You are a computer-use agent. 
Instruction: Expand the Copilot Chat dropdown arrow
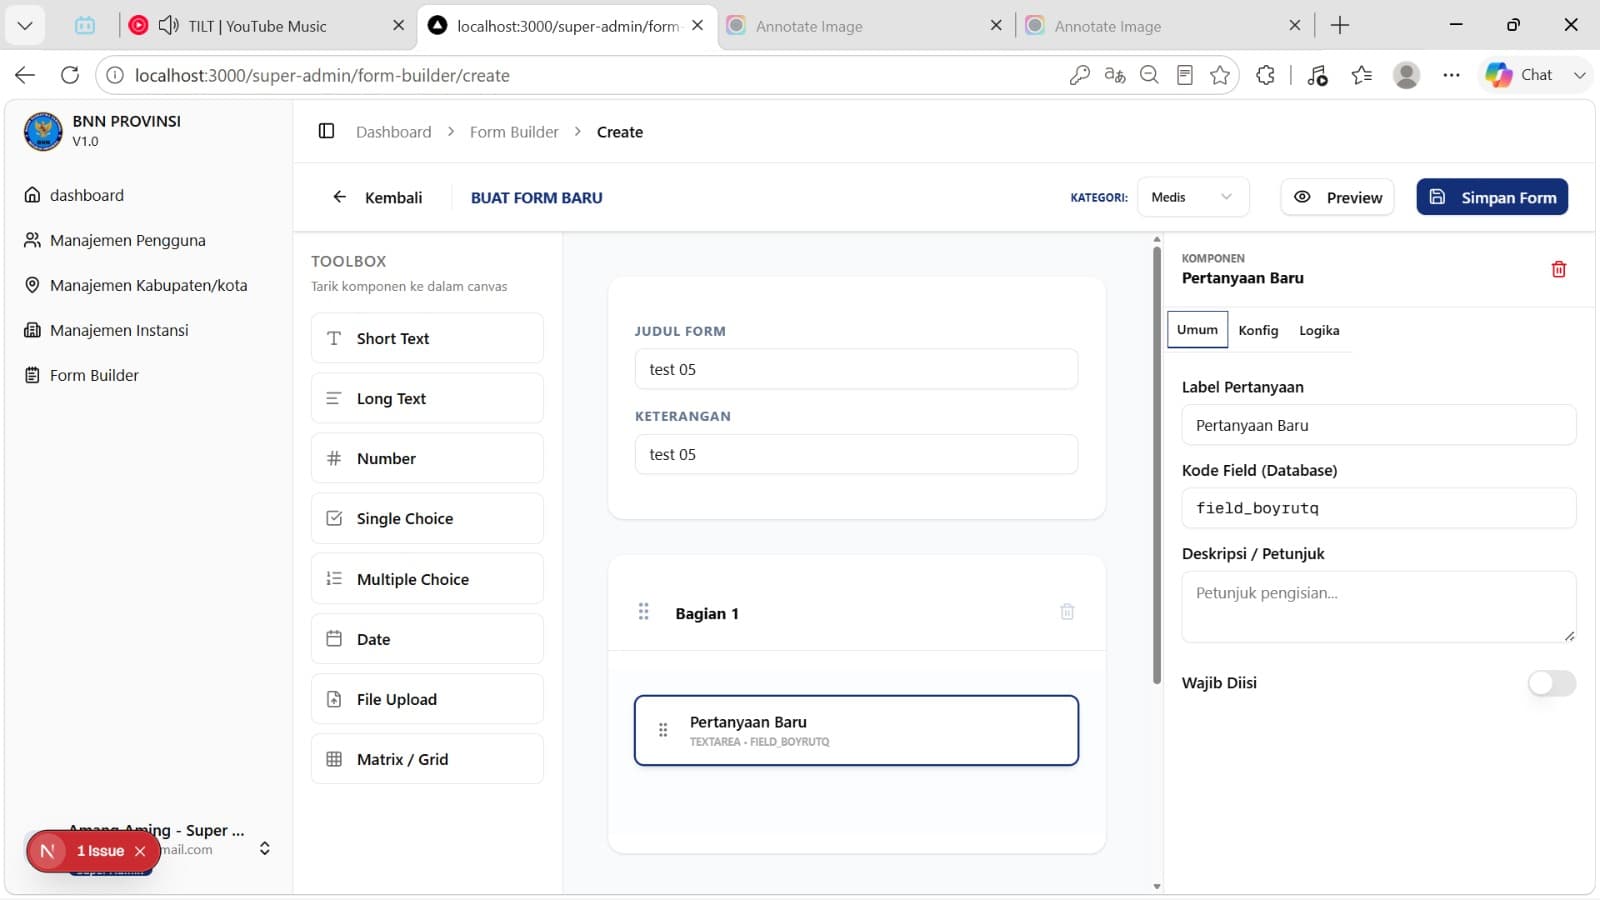(x=1579, y=75)
